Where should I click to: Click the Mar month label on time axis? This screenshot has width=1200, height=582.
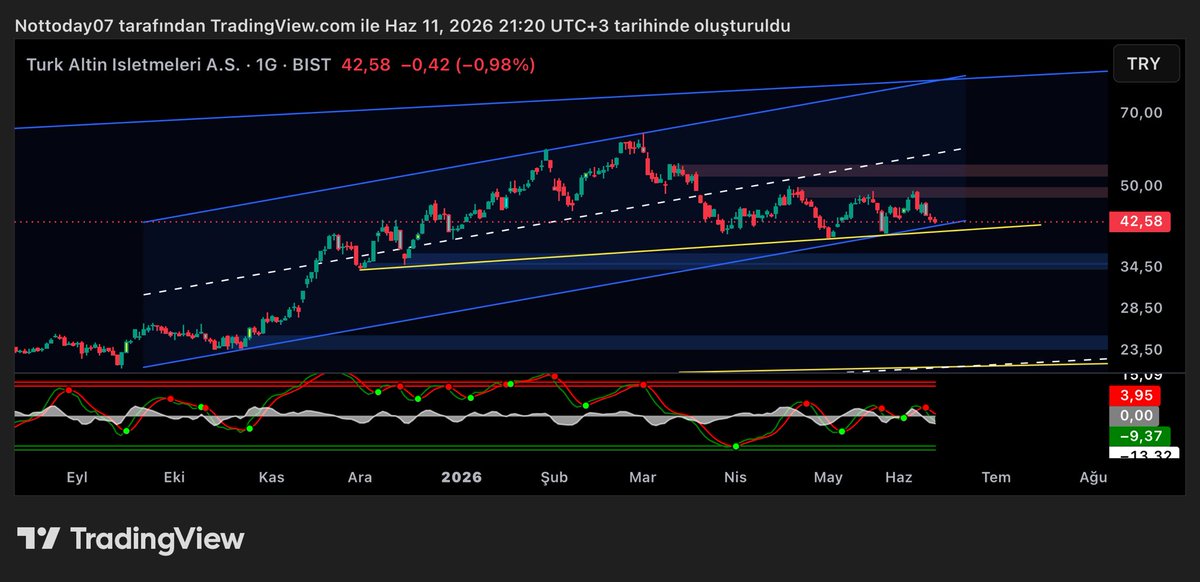coord(642,477)
